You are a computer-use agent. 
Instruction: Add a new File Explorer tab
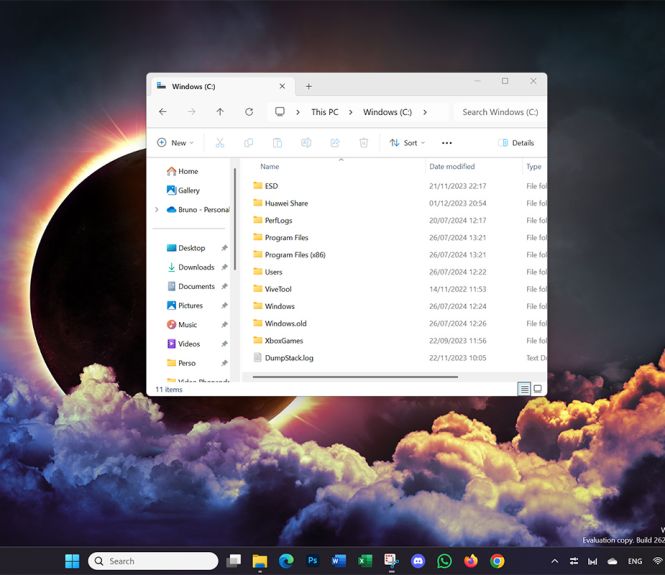(309, 87)
